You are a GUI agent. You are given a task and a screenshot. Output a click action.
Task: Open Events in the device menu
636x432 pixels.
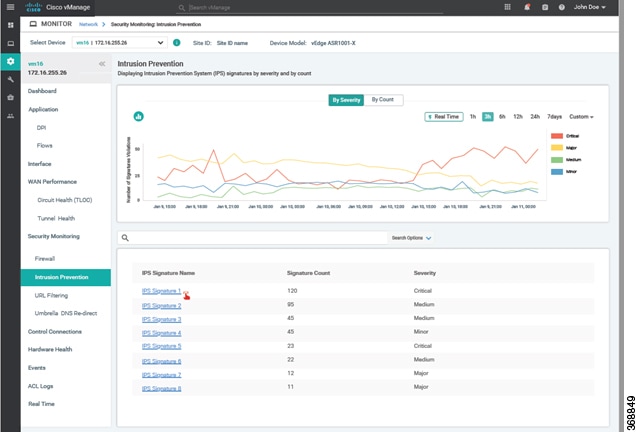pyautogui.click(x=37, y=368)
